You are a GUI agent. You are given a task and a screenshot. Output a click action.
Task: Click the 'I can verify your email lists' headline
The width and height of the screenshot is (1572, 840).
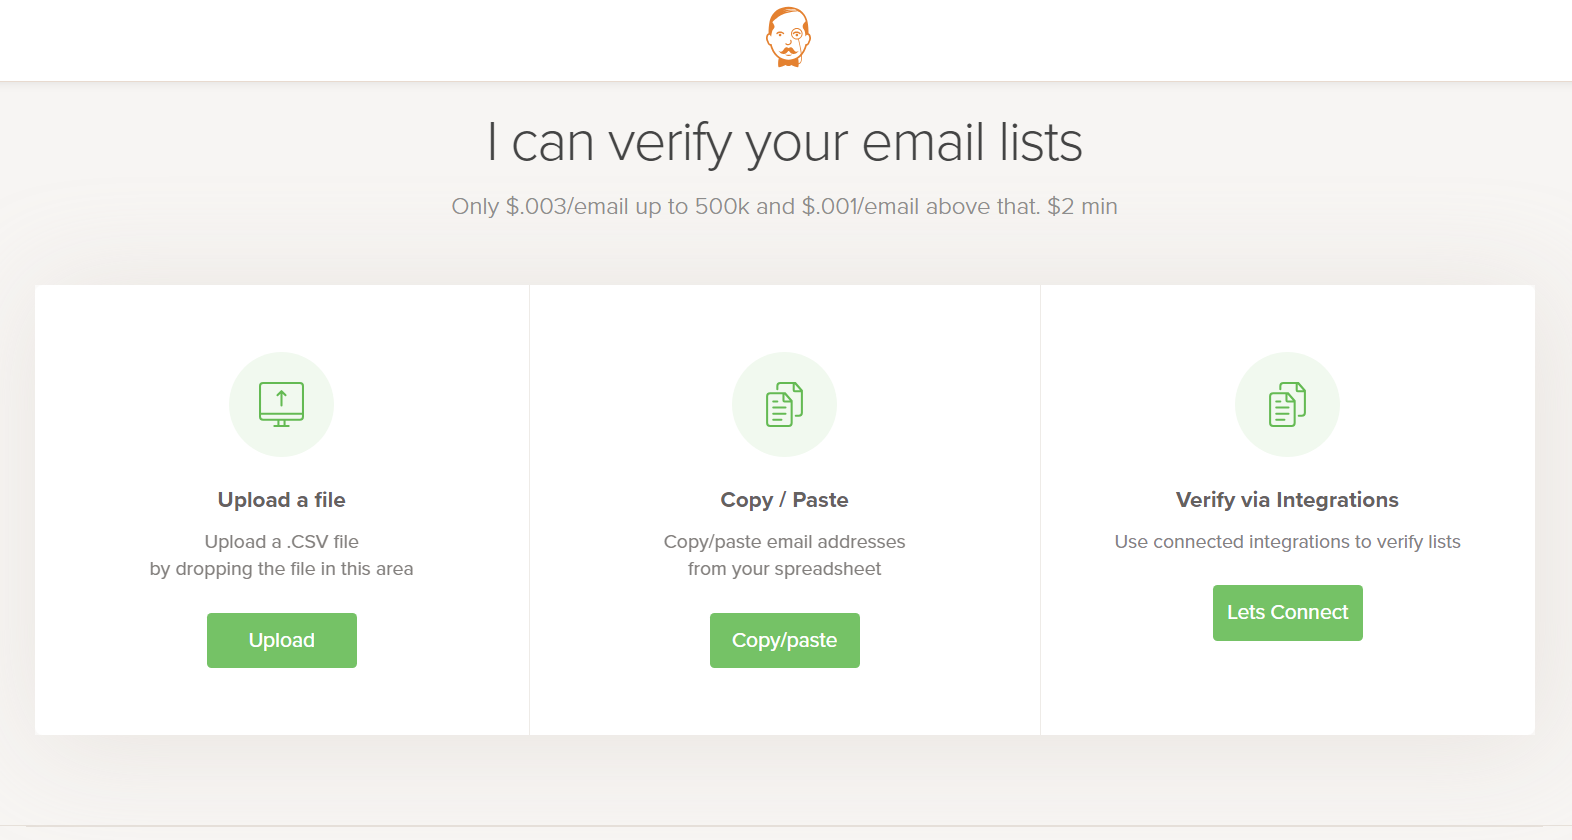tap(785, 142)
